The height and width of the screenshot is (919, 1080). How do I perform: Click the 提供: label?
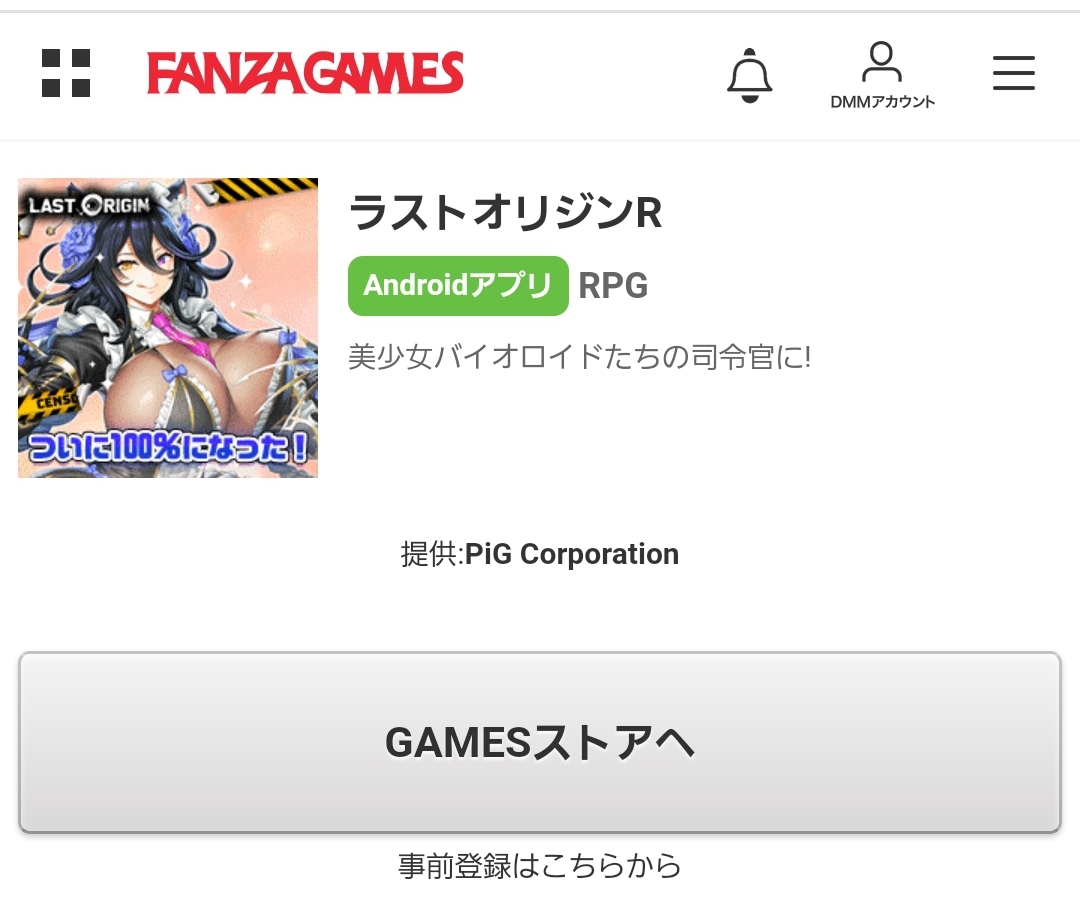coord(433,554)
